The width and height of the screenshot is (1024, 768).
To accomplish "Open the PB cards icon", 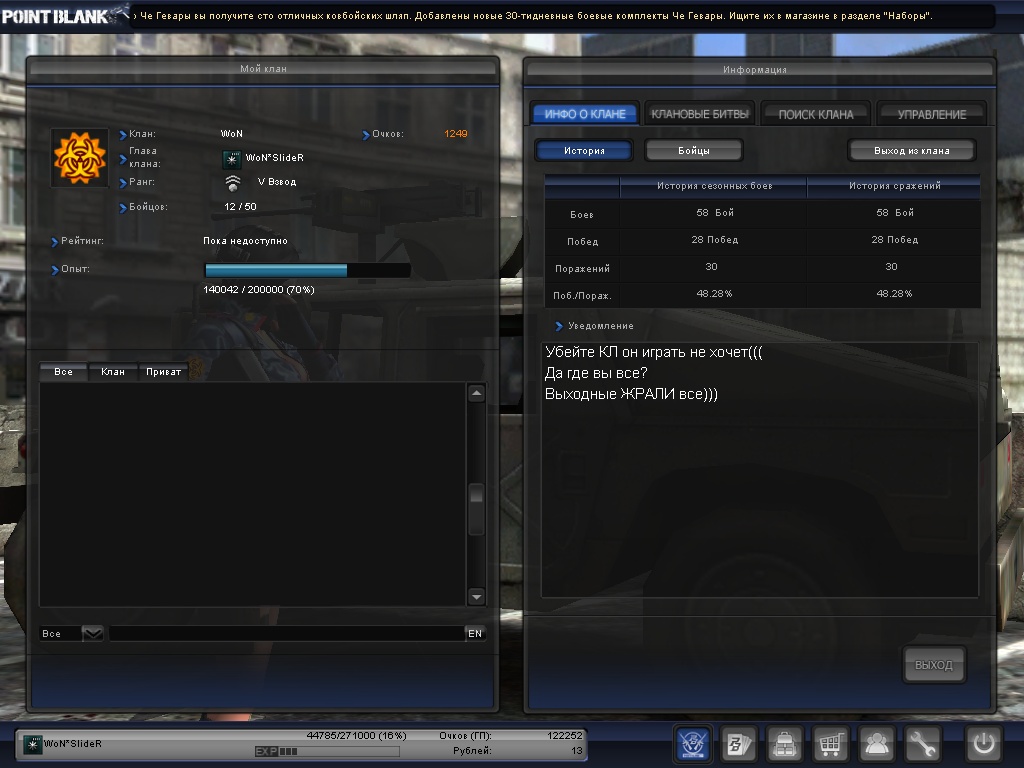I will click(x=739, y=743).
